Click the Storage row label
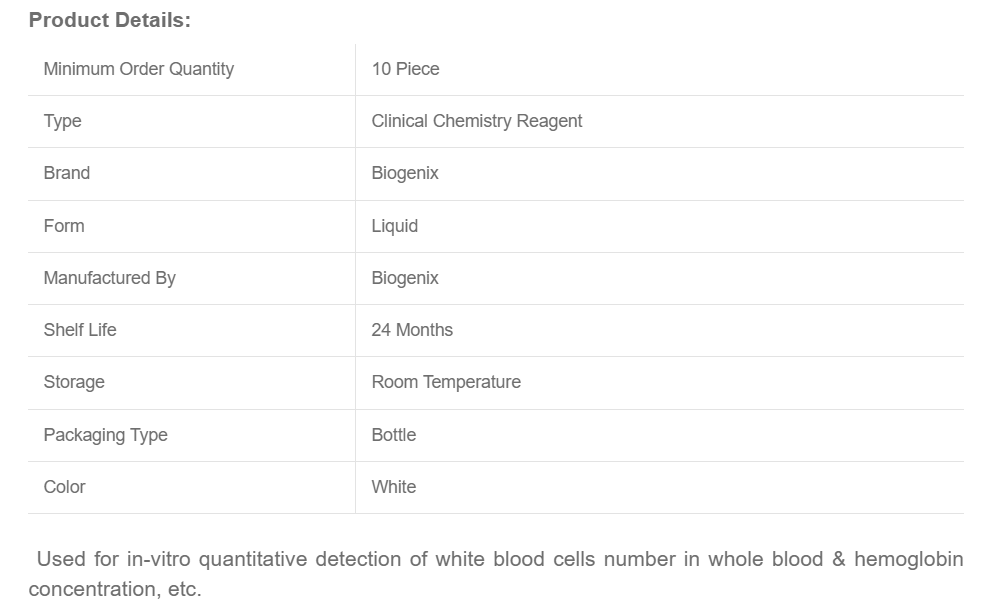The height and width of the screenshot is (605, 982). coord(73,382)
